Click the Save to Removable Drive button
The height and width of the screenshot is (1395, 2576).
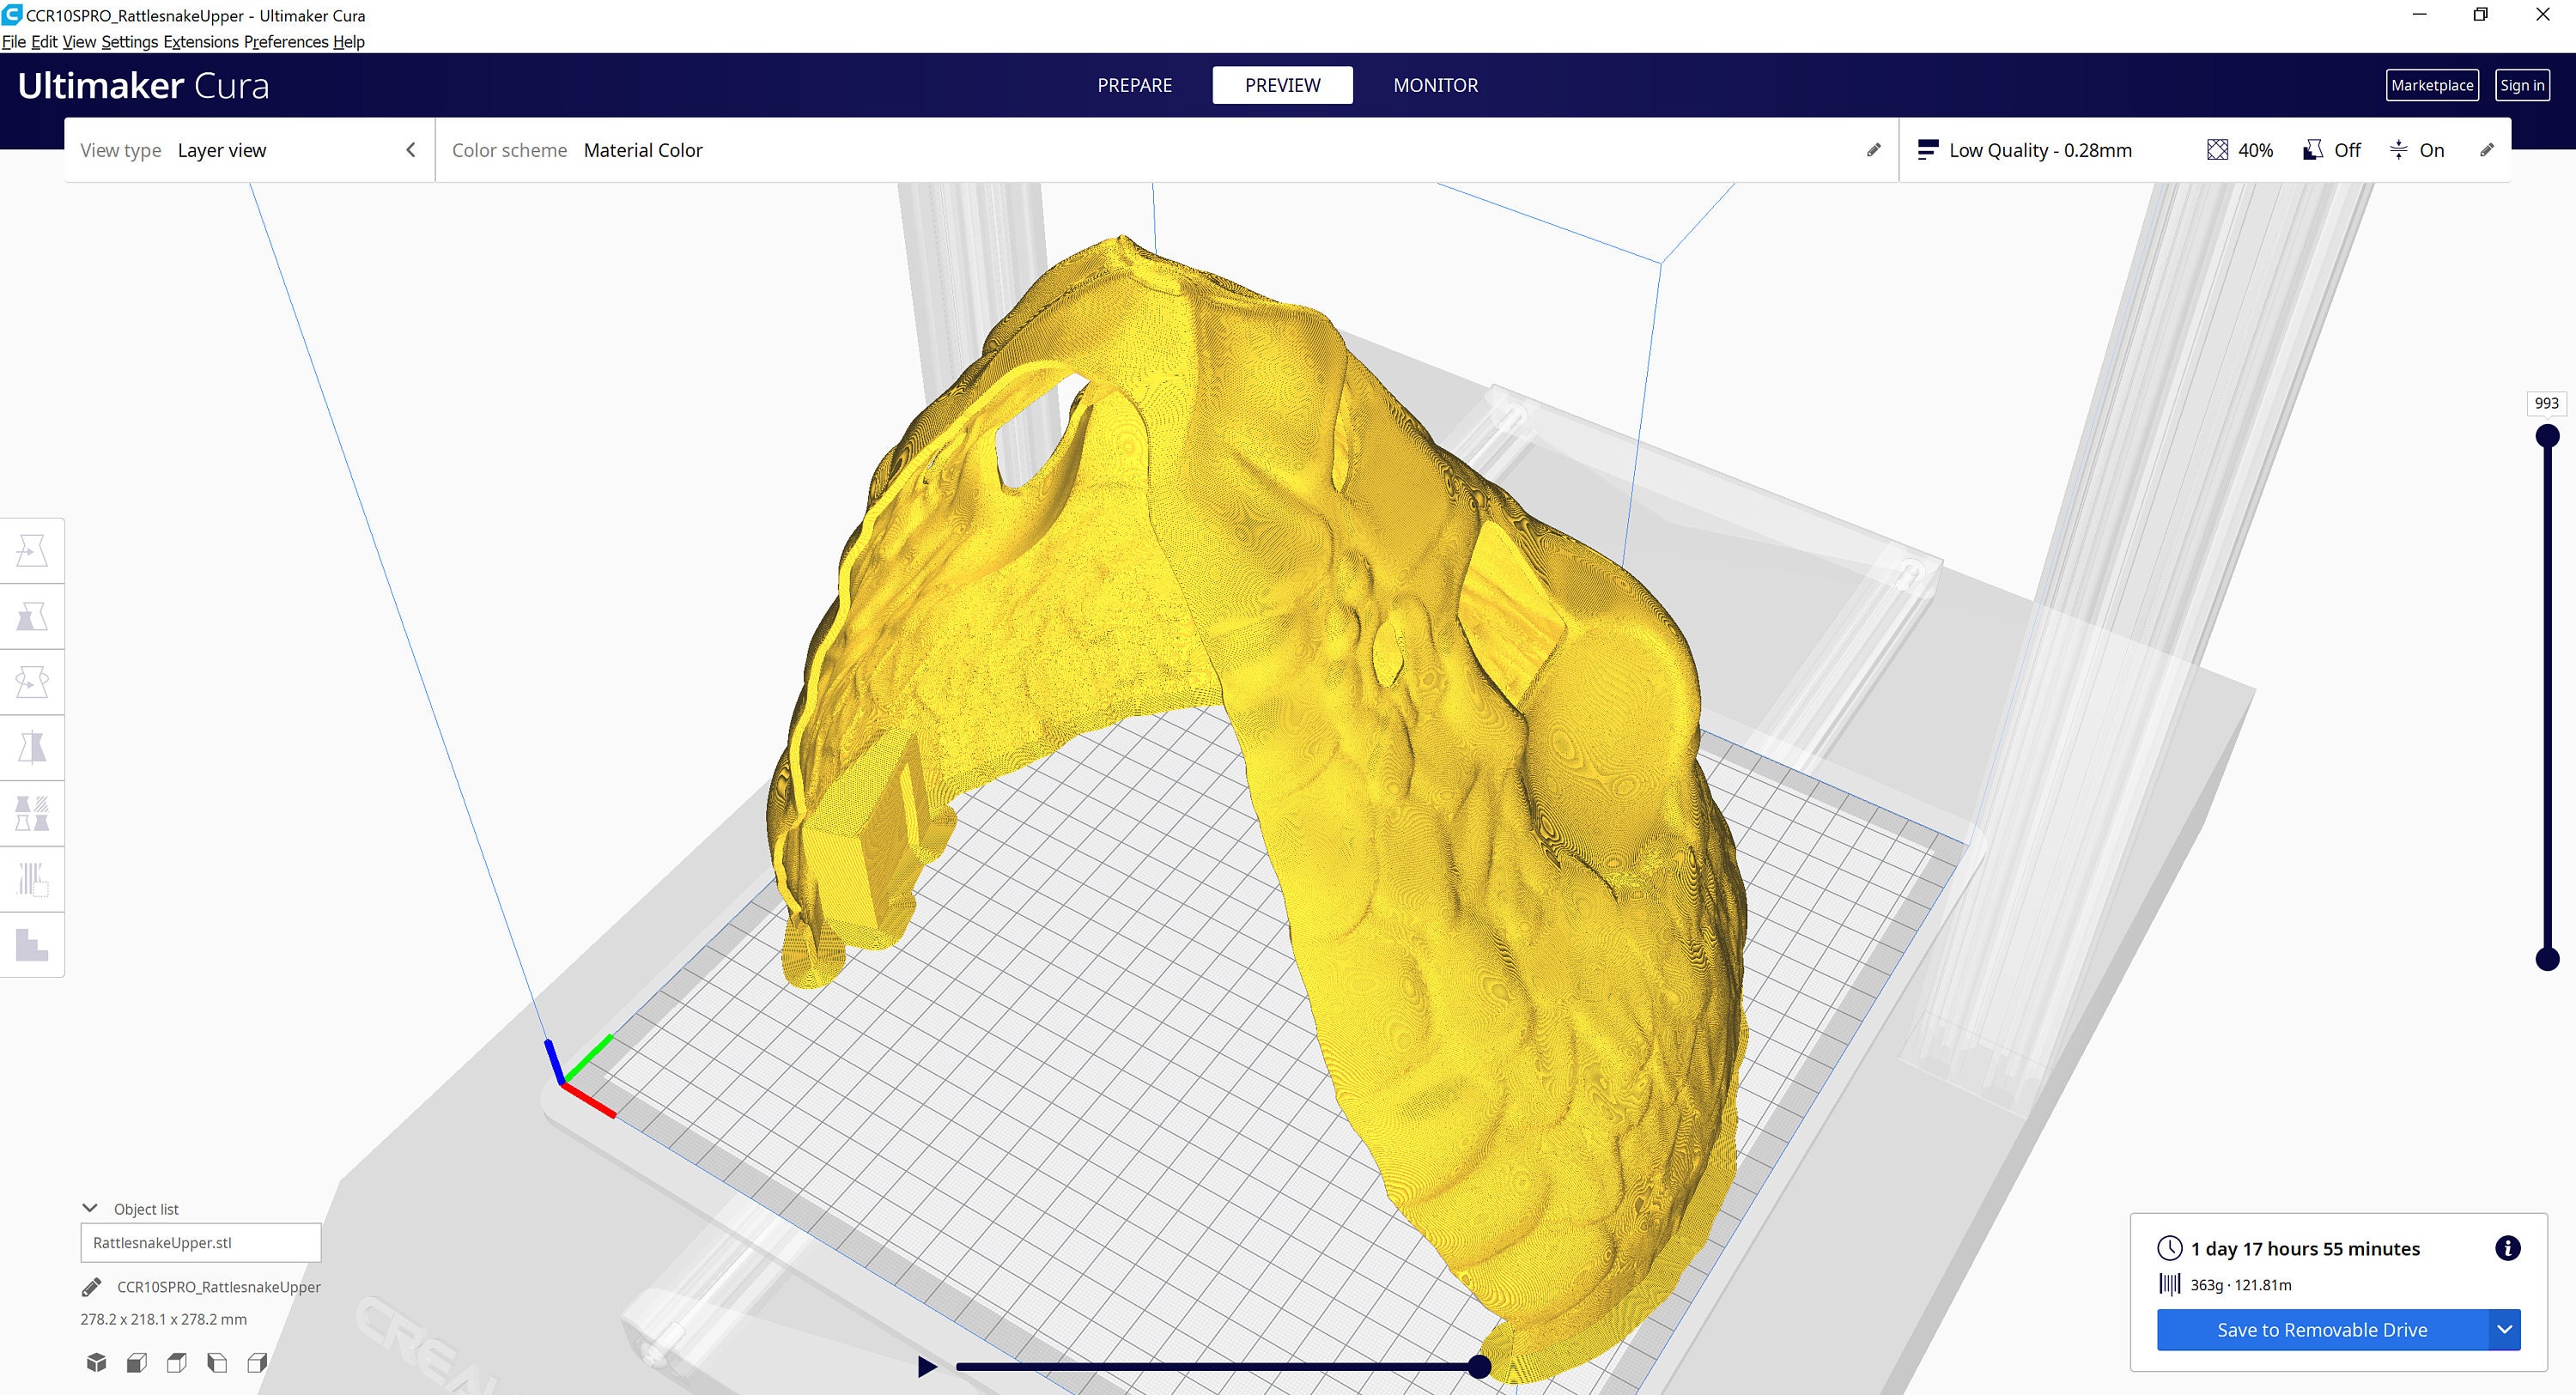point(2320,1330)
